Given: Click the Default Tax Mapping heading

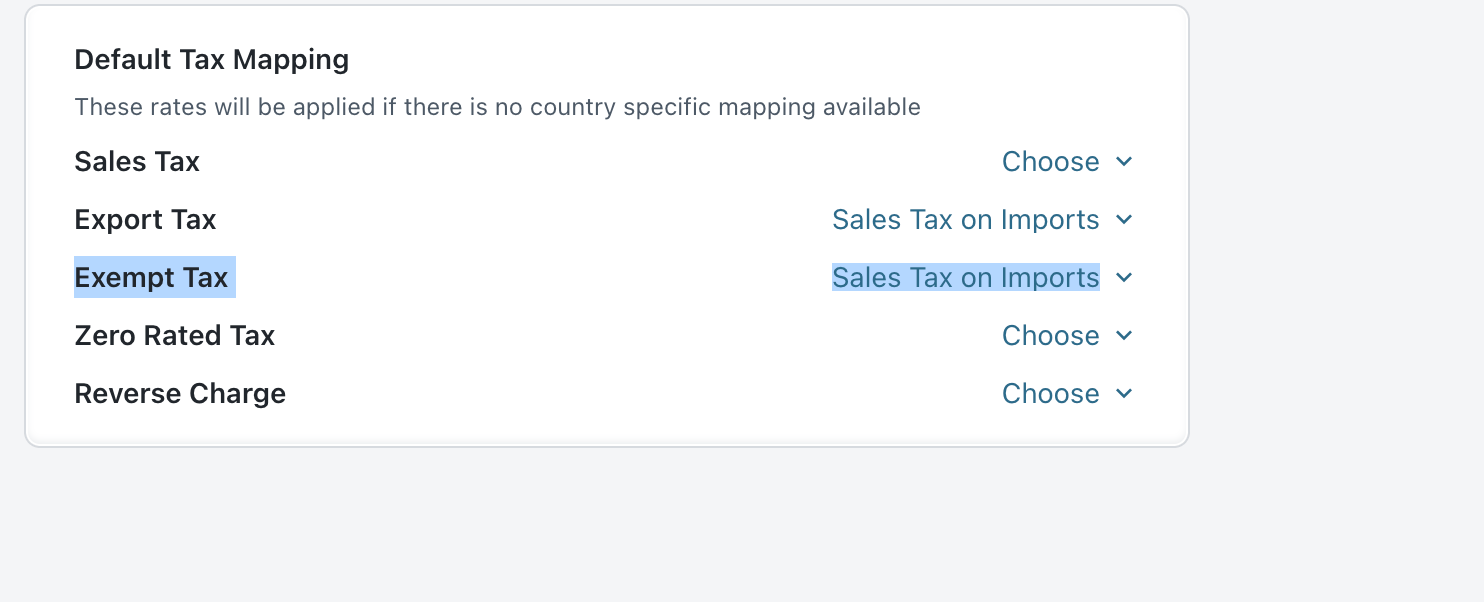Looking at the screenshot, I should [211, 60].
